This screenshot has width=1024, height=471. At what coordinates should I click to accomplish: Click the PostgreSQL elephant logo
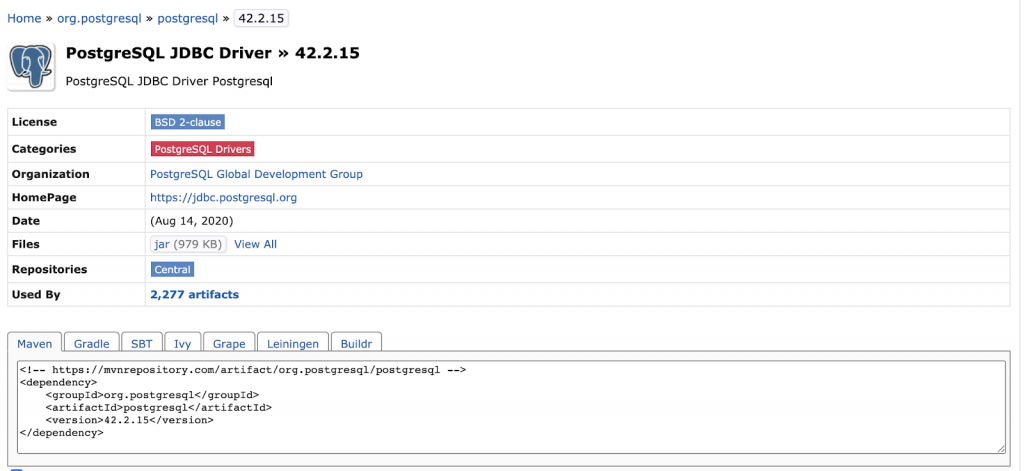[31, 66]
